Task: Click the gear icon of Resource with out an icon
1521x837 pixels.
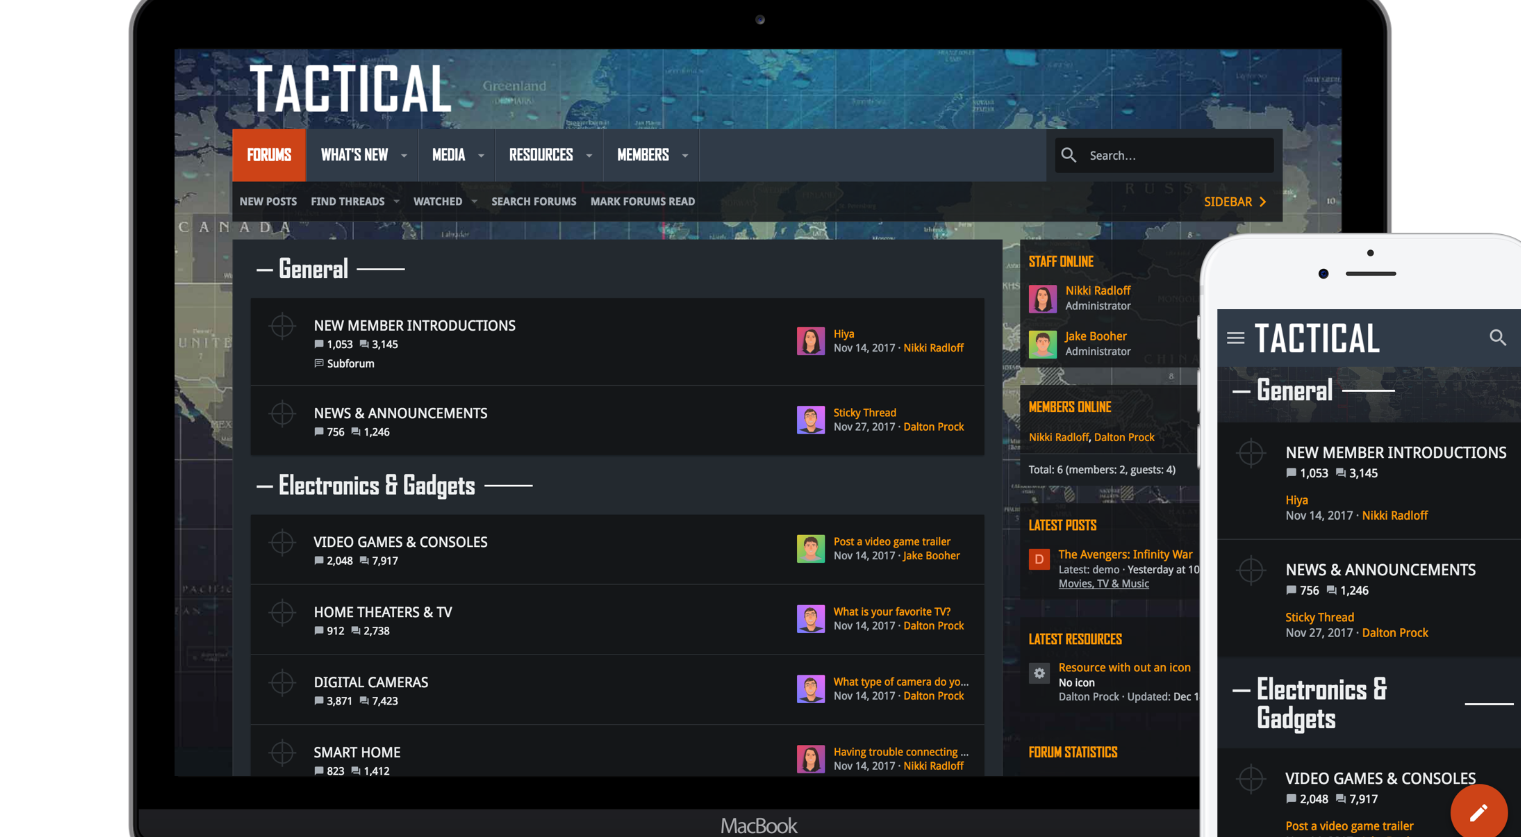Action: coord(1039,673)
